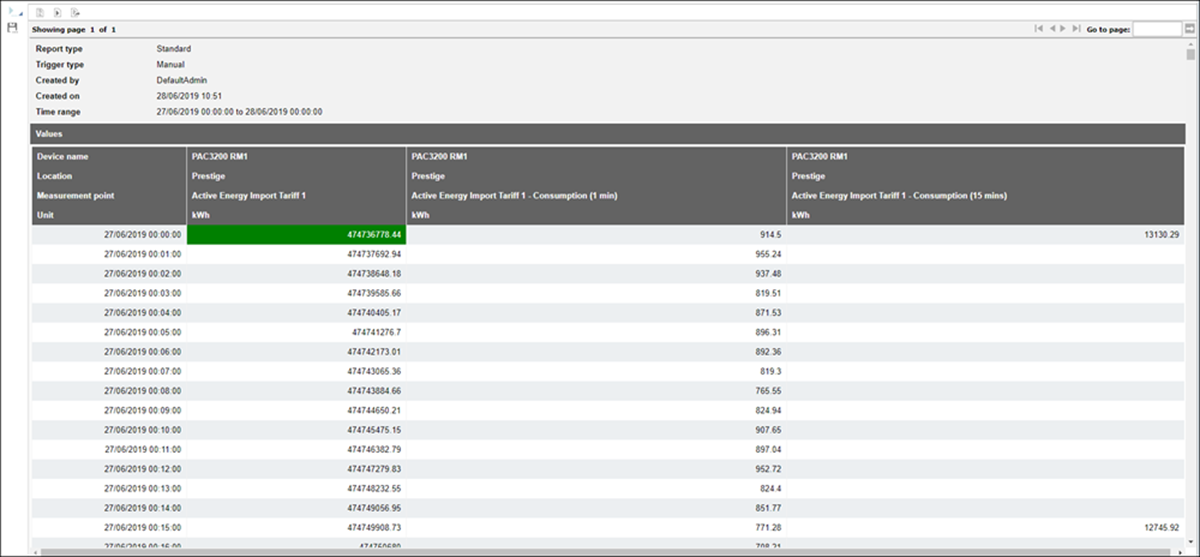The width and height of the screenshot is (1200, 557).
Task: Go to the next report page
Action: (1063, 29)
